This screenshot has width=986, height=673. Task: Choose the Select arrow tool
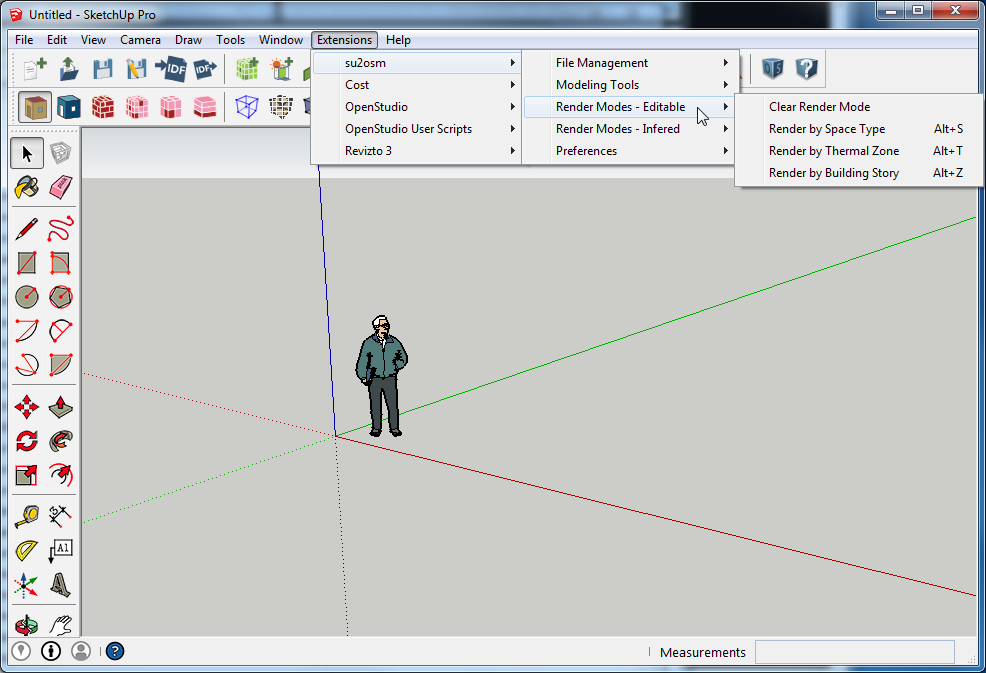click(27, 153)
